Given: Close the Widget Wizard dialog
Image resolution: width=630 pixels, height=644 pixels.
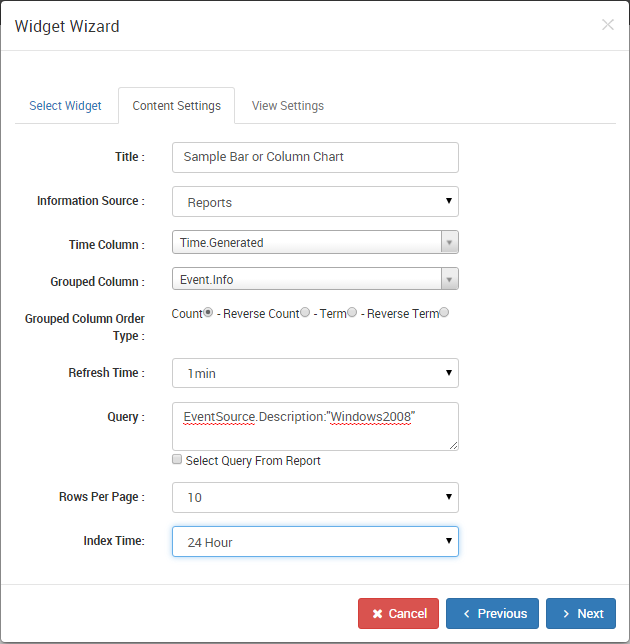Looking at the screenshot, I should pyautogui.click(x=607, y=25).
